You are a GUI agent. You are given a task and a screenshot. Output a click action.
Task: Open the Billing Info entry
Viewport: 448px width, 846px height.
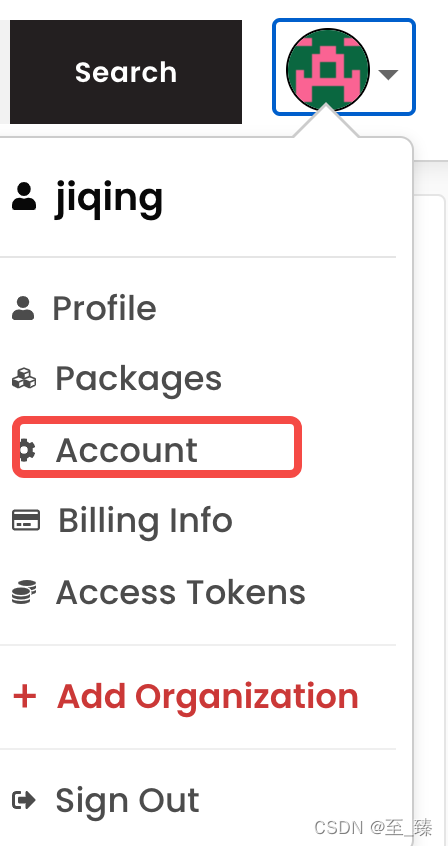145,521
